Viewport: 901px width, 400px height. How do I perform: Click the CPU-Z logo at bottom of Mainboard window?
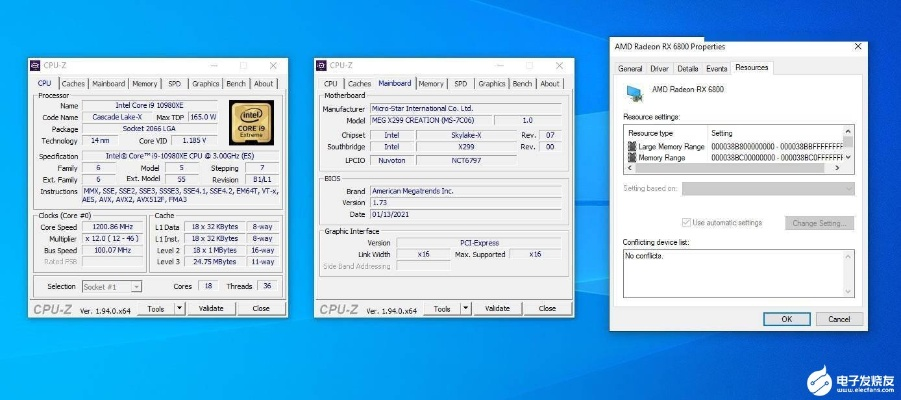339,309
